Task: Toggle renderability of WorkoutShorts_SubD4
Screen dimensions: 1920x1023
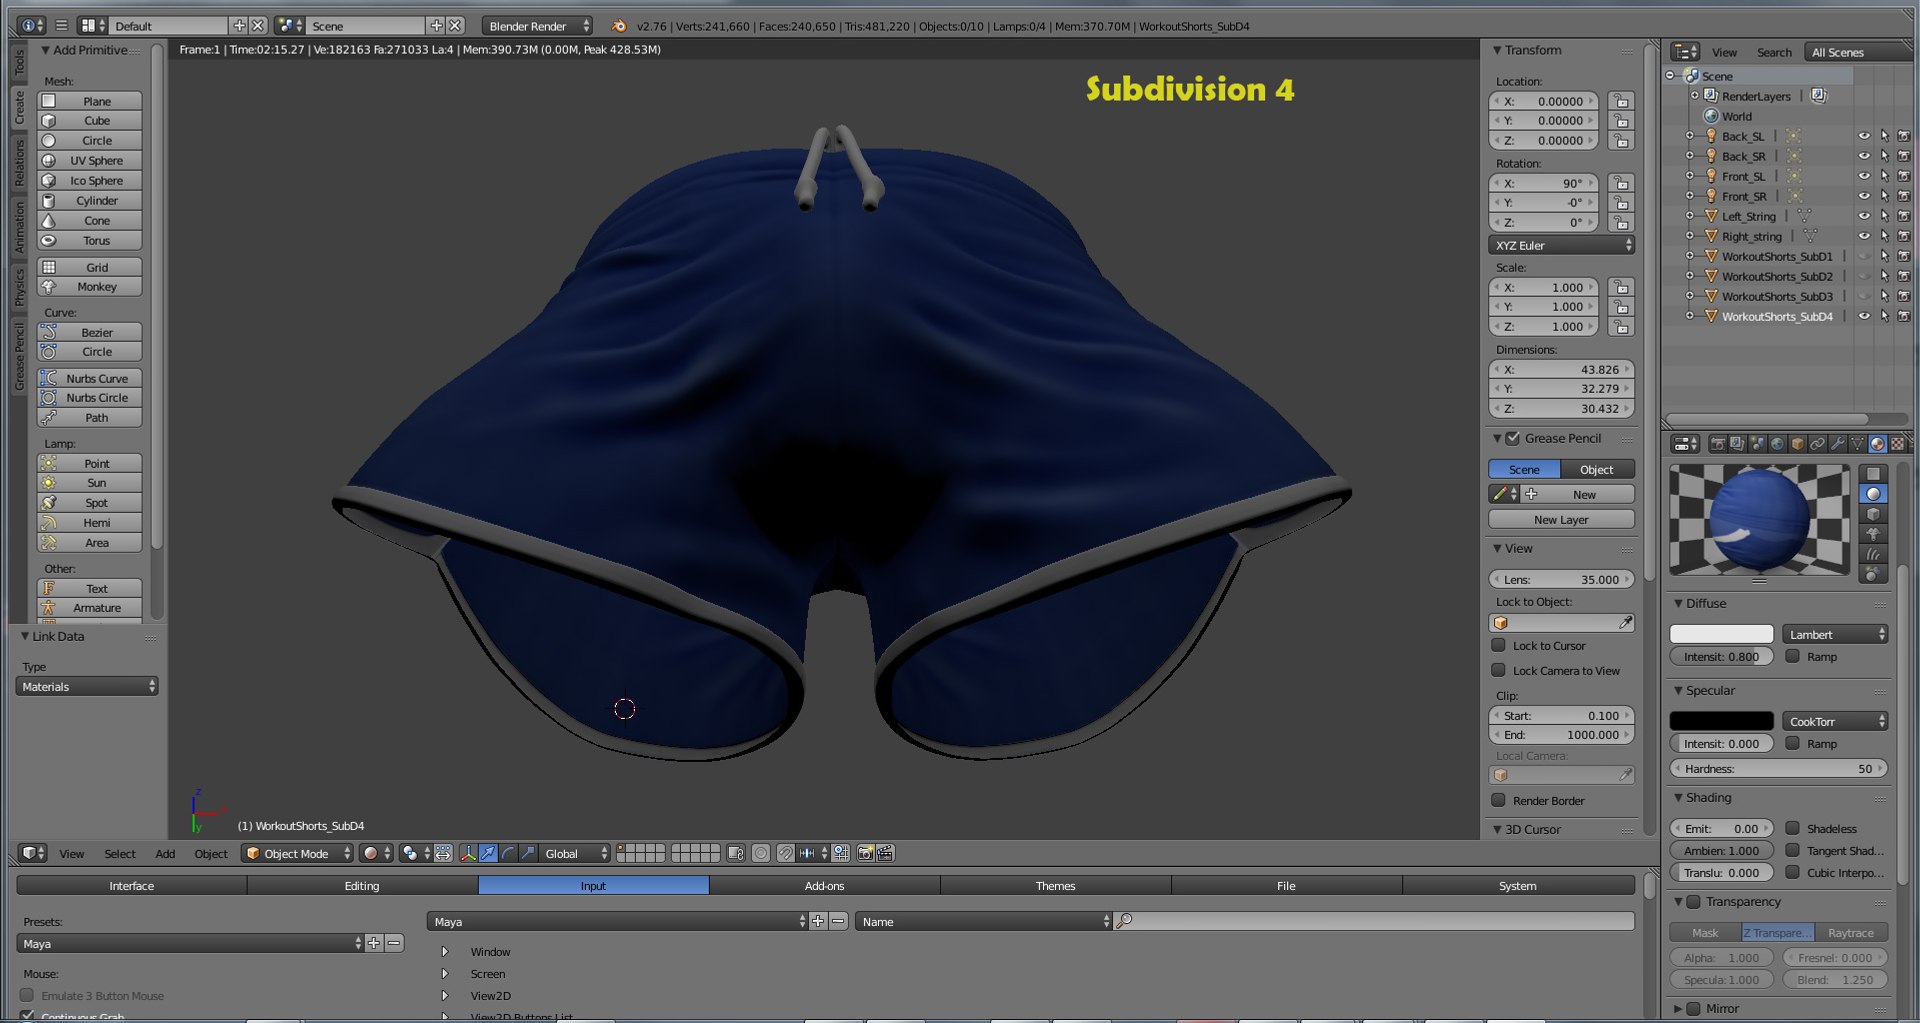Action: [1903, 316]
